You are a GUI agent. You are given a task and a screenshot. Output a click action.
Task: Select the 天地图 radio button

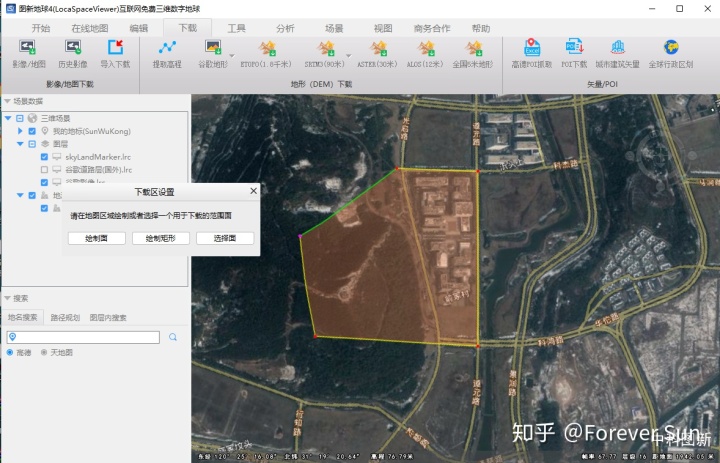44,352
